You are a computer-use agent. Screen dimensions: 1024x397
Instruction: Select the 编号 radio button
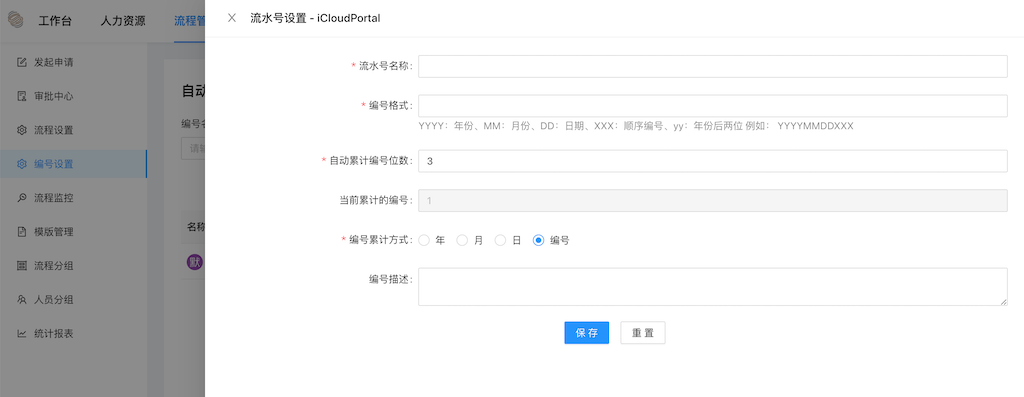539,240
